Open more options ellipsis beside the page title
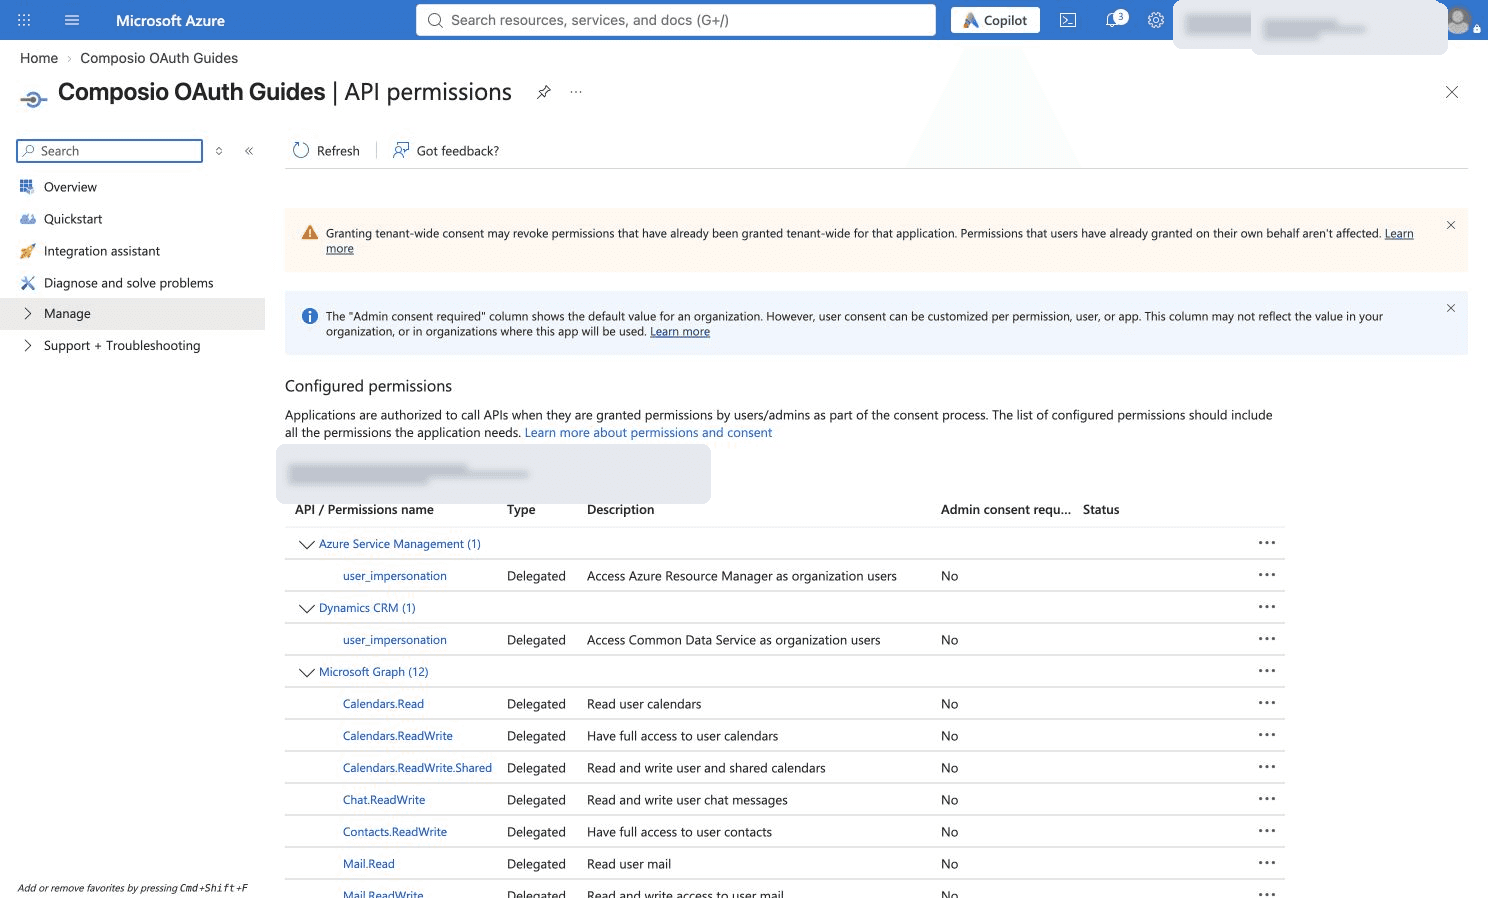This screenshot has height=898, width=1488. pyautogui.click(x=576, y=92)
